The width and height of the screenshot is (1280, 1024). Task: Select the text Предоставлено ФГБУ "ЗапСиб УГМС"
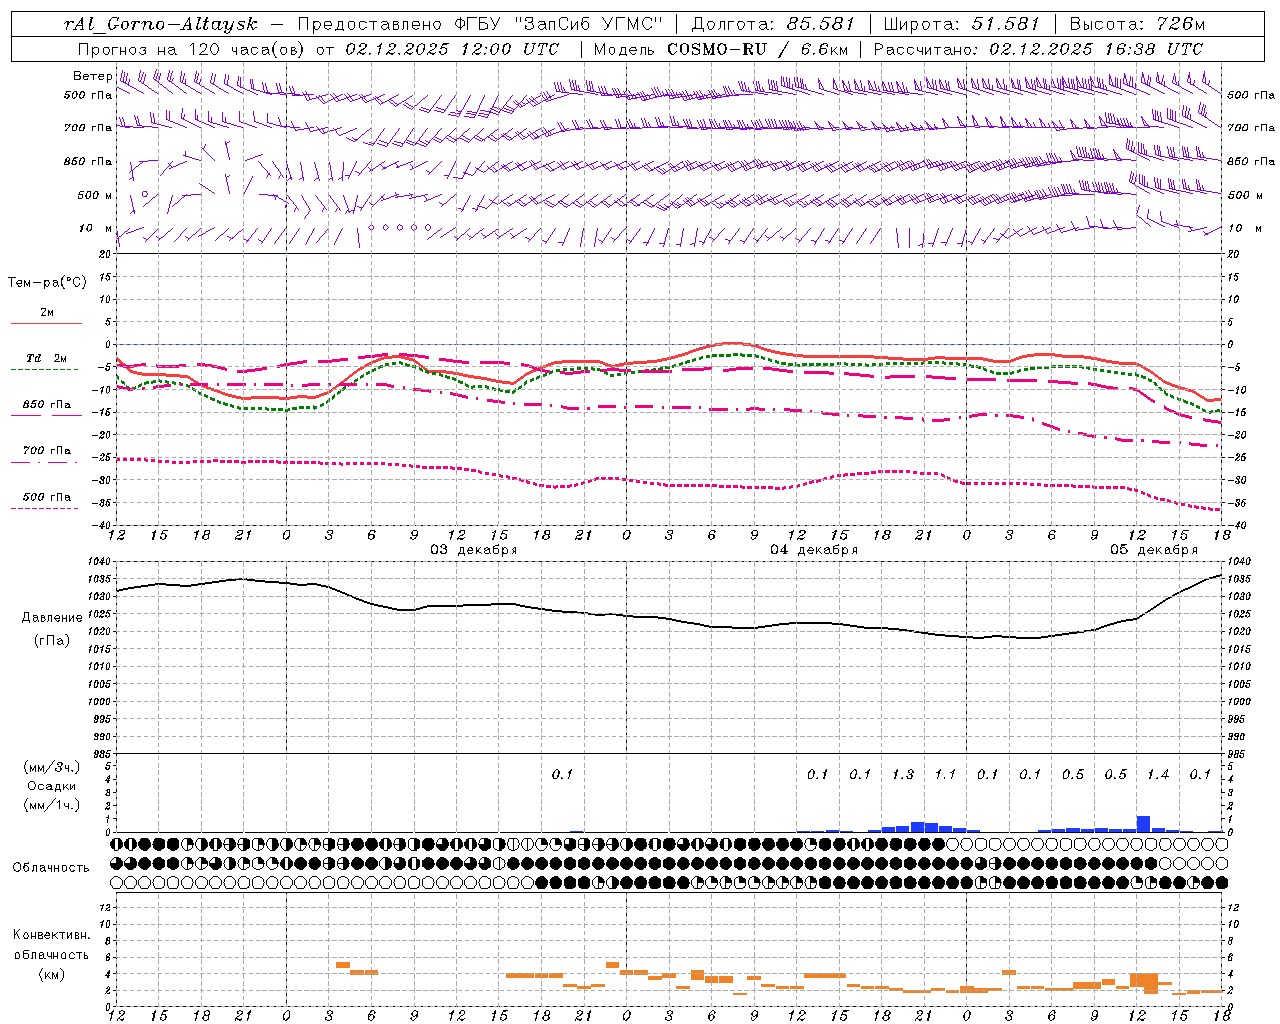480,24
